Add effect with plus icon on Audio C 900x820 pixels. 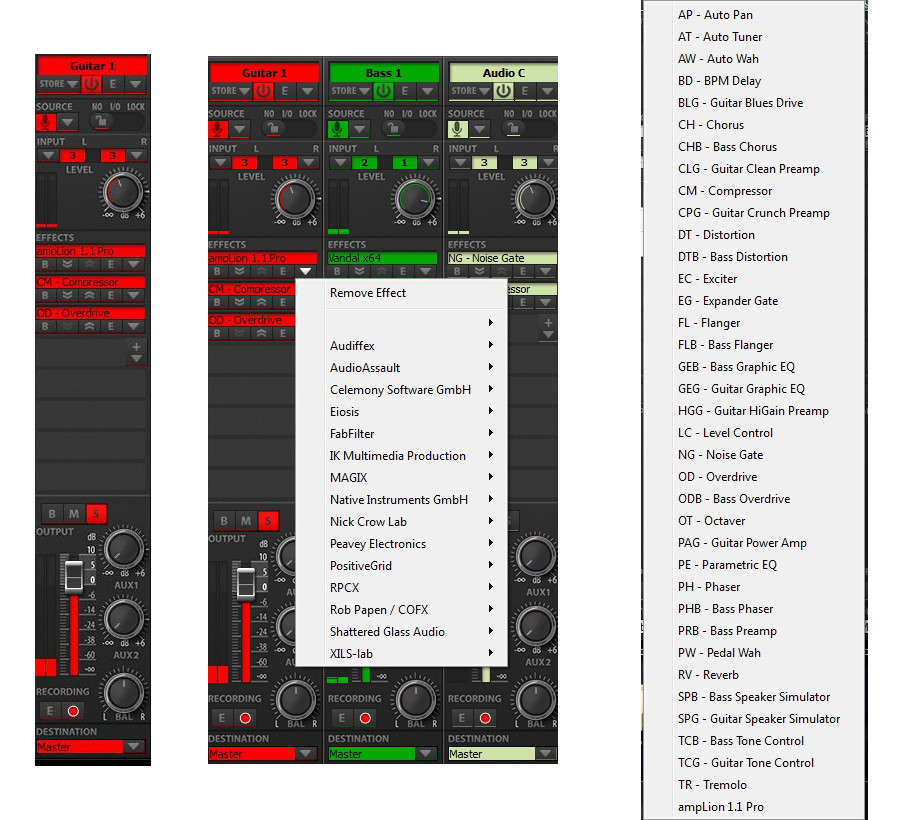point(548,322)
